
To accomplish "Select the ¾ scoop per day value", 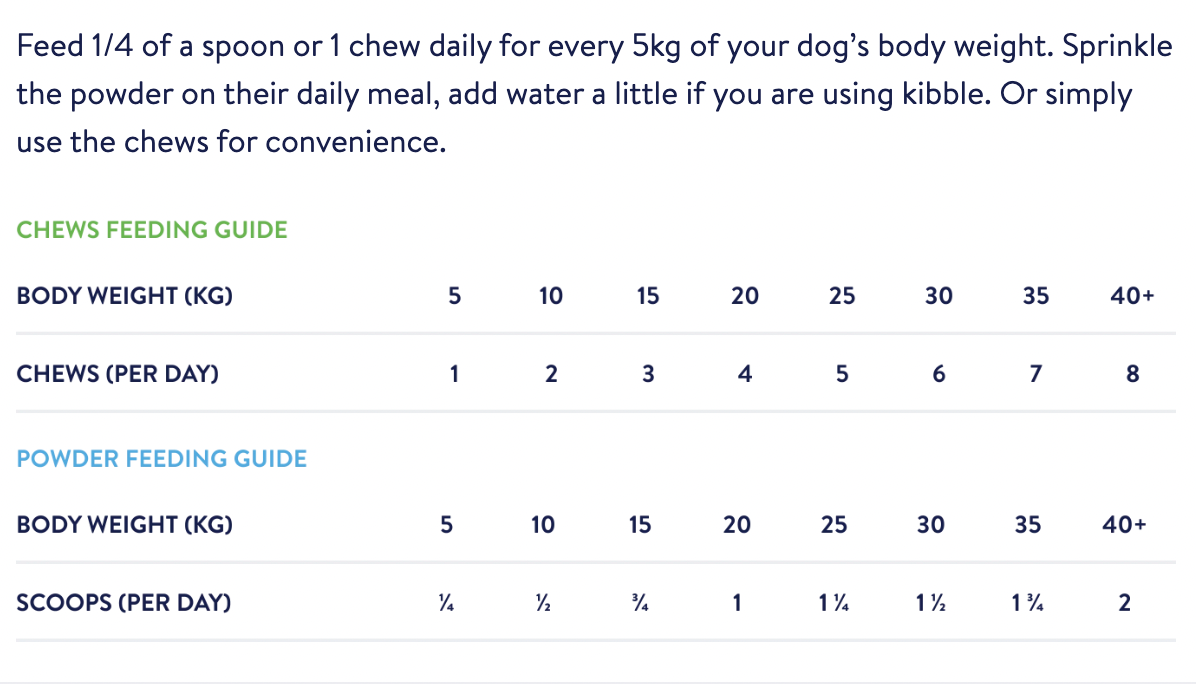I will tap(640, 603).
